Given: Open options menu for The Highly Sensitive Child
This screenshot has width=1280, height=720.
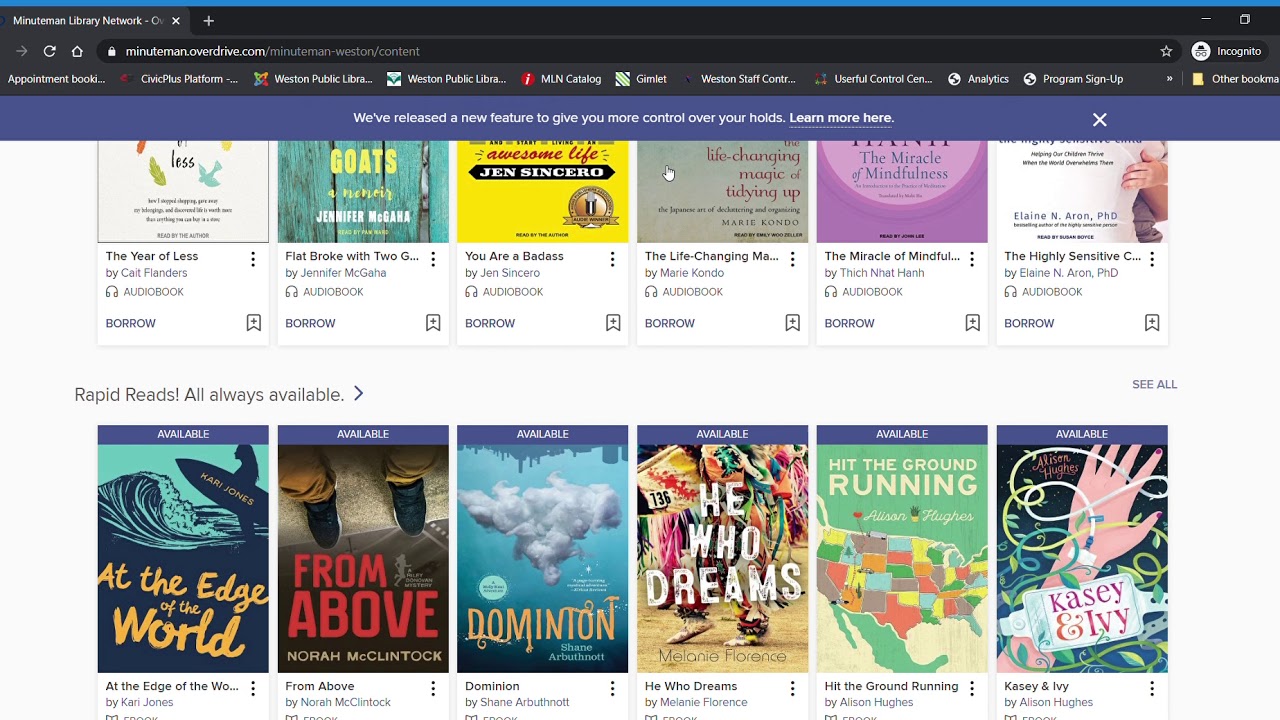Looking at the screenshot, I should pyautogui.click(x=1152, y=259).
